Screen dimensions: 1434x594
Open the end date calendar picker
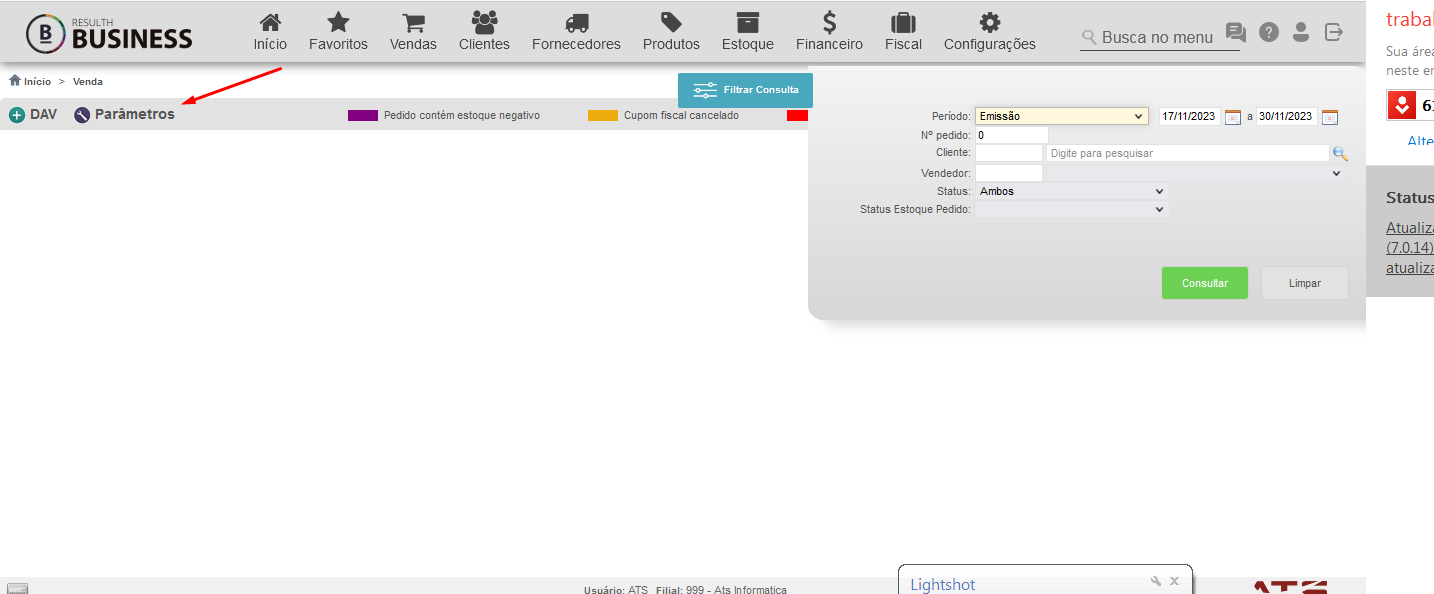(x=1329, y=117)
